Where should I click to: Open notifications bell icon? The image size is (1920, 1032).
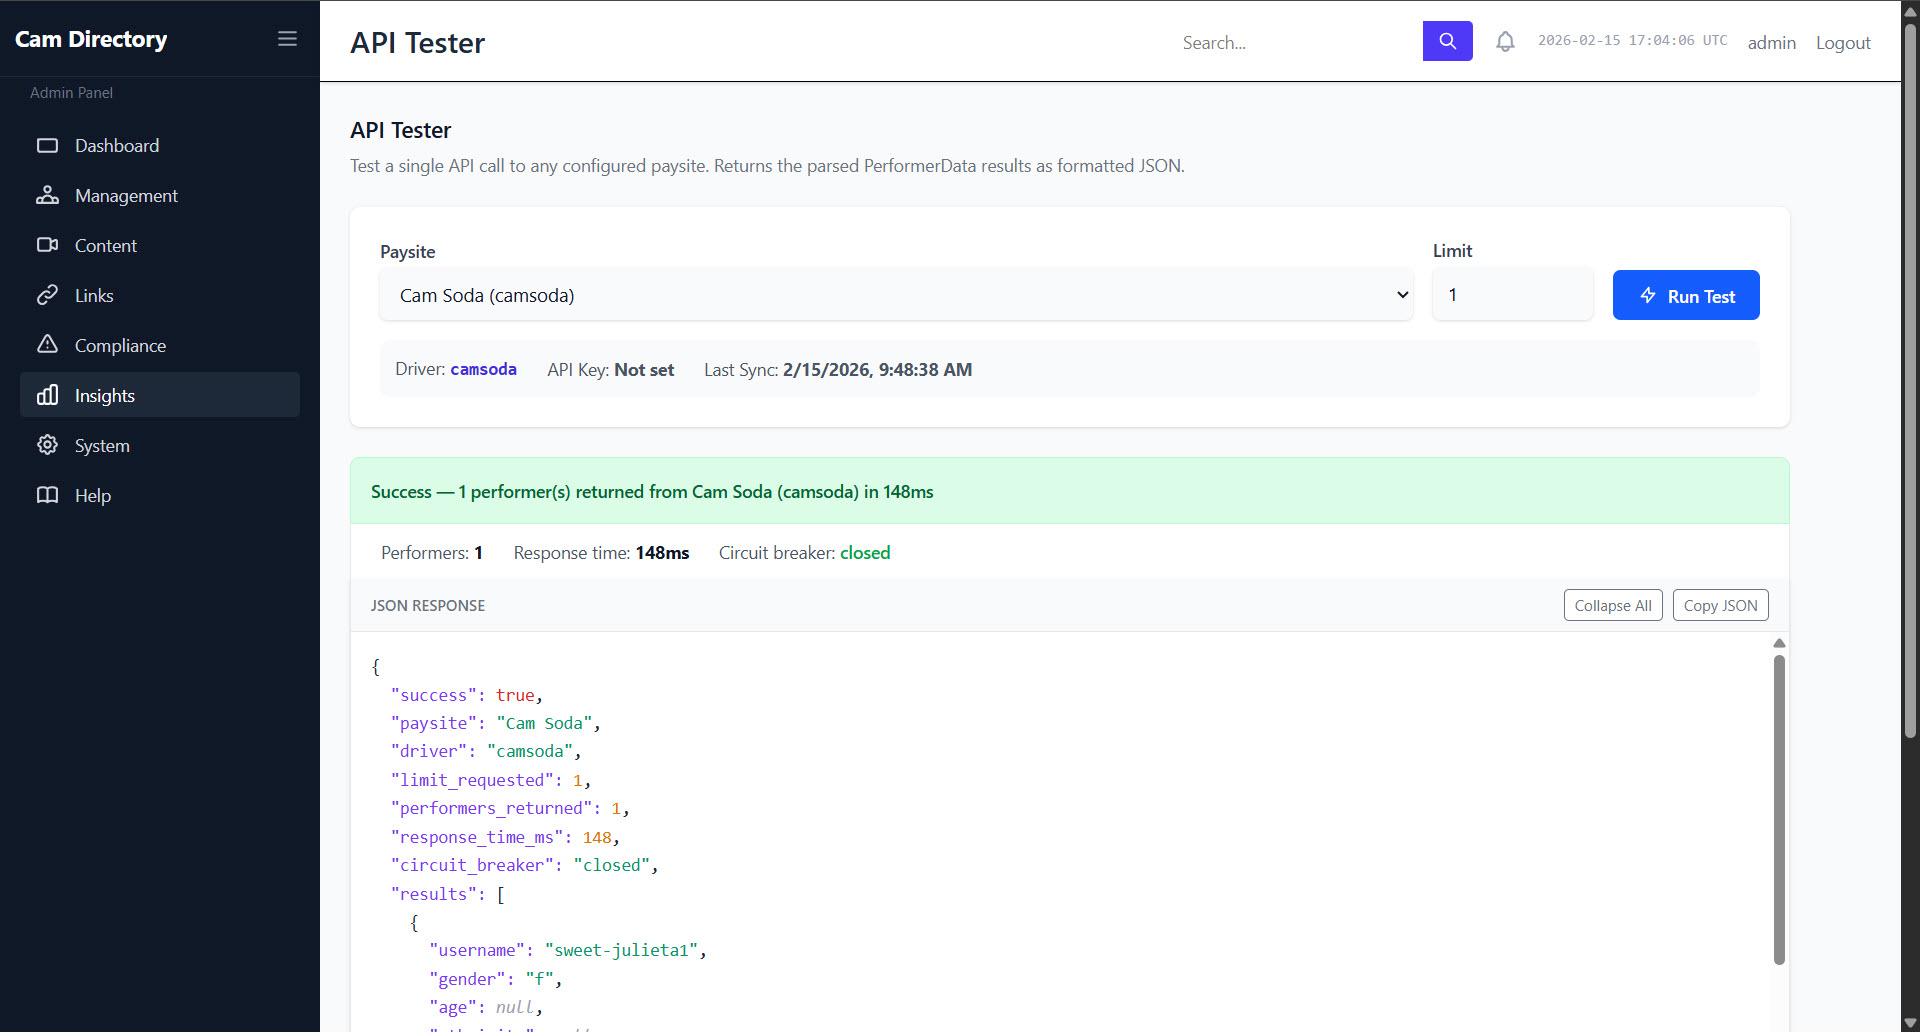pyautogui.click(x=1505, y=42)
